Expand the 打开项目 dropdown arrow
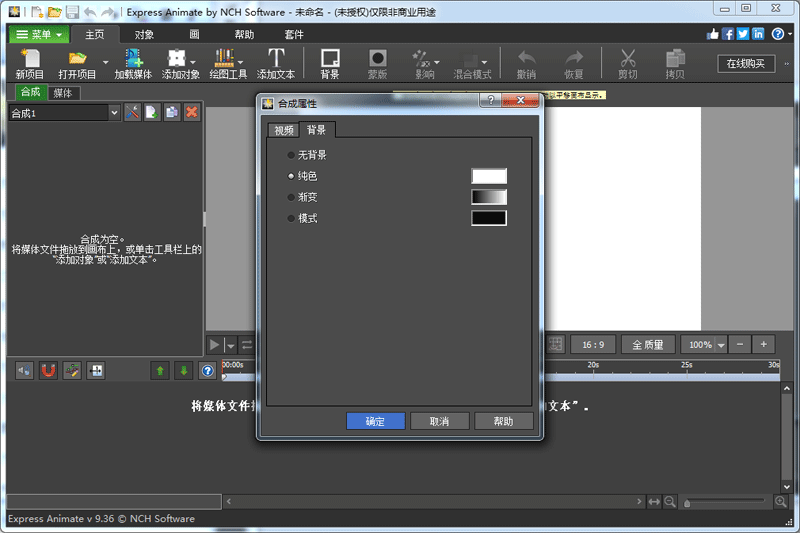Screen dimensions: 800x533 pyautogui.click(x=105, y=63)
